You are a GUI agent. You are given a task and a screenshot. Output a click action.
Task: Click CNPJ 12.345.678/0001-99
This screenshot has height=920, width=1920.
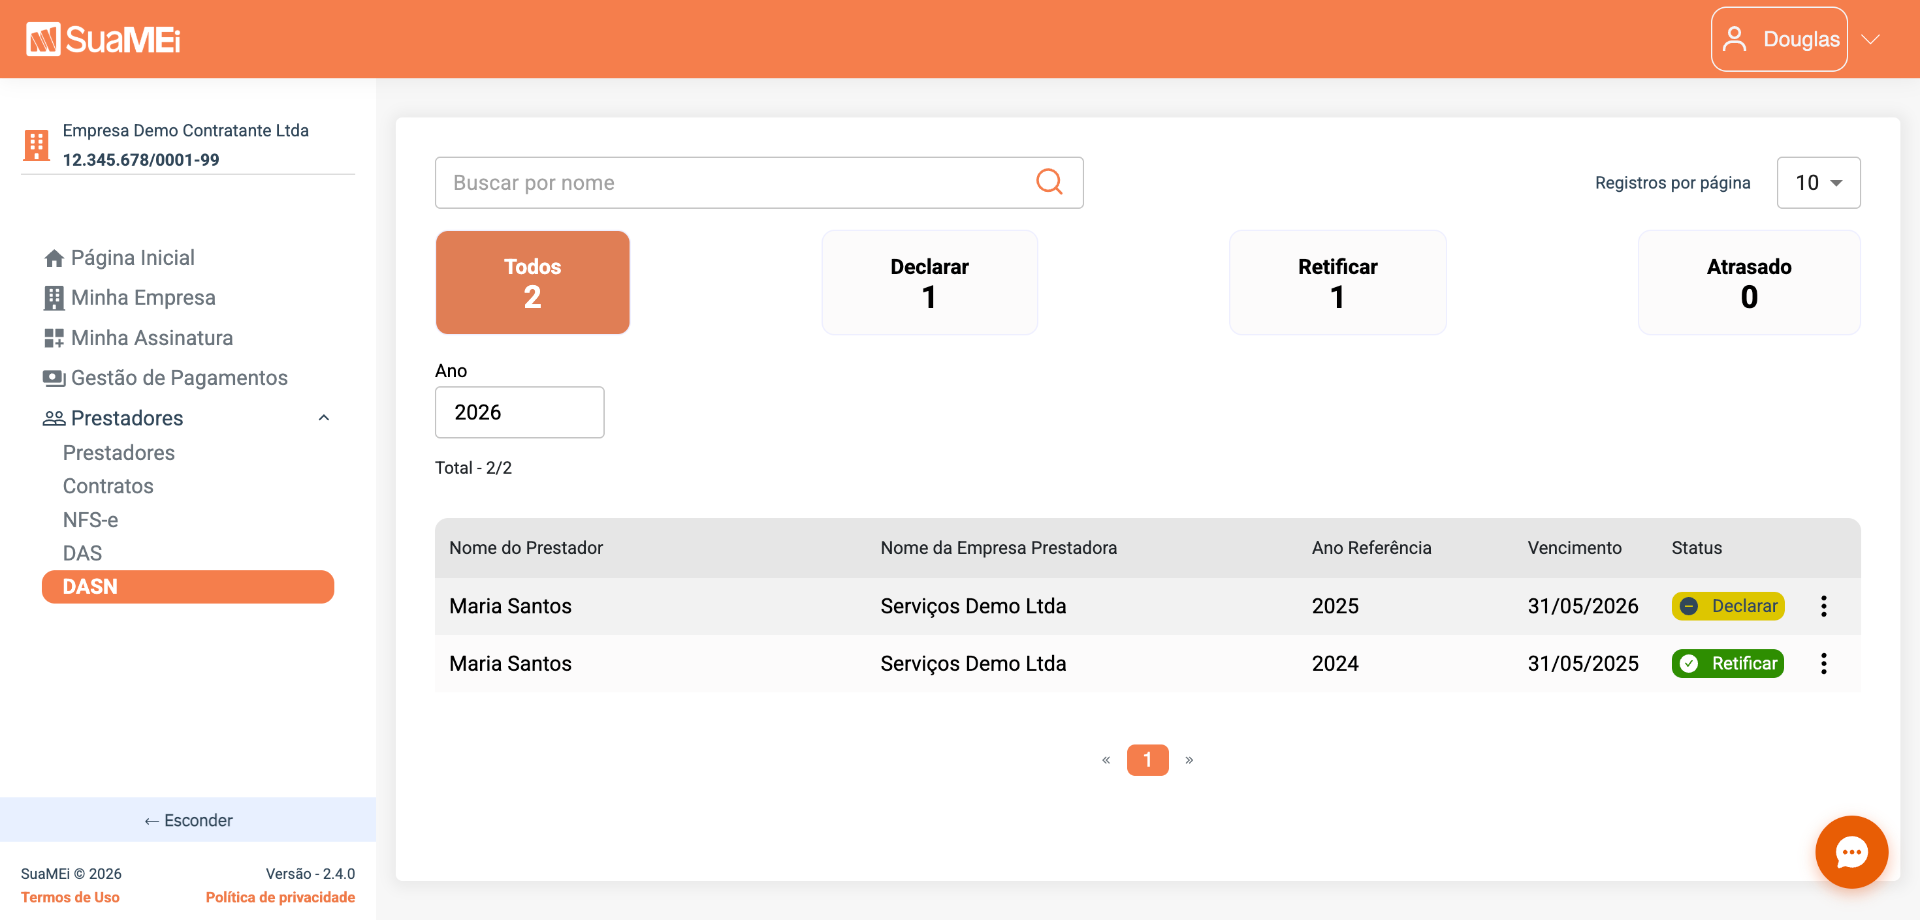click(141, 160)
